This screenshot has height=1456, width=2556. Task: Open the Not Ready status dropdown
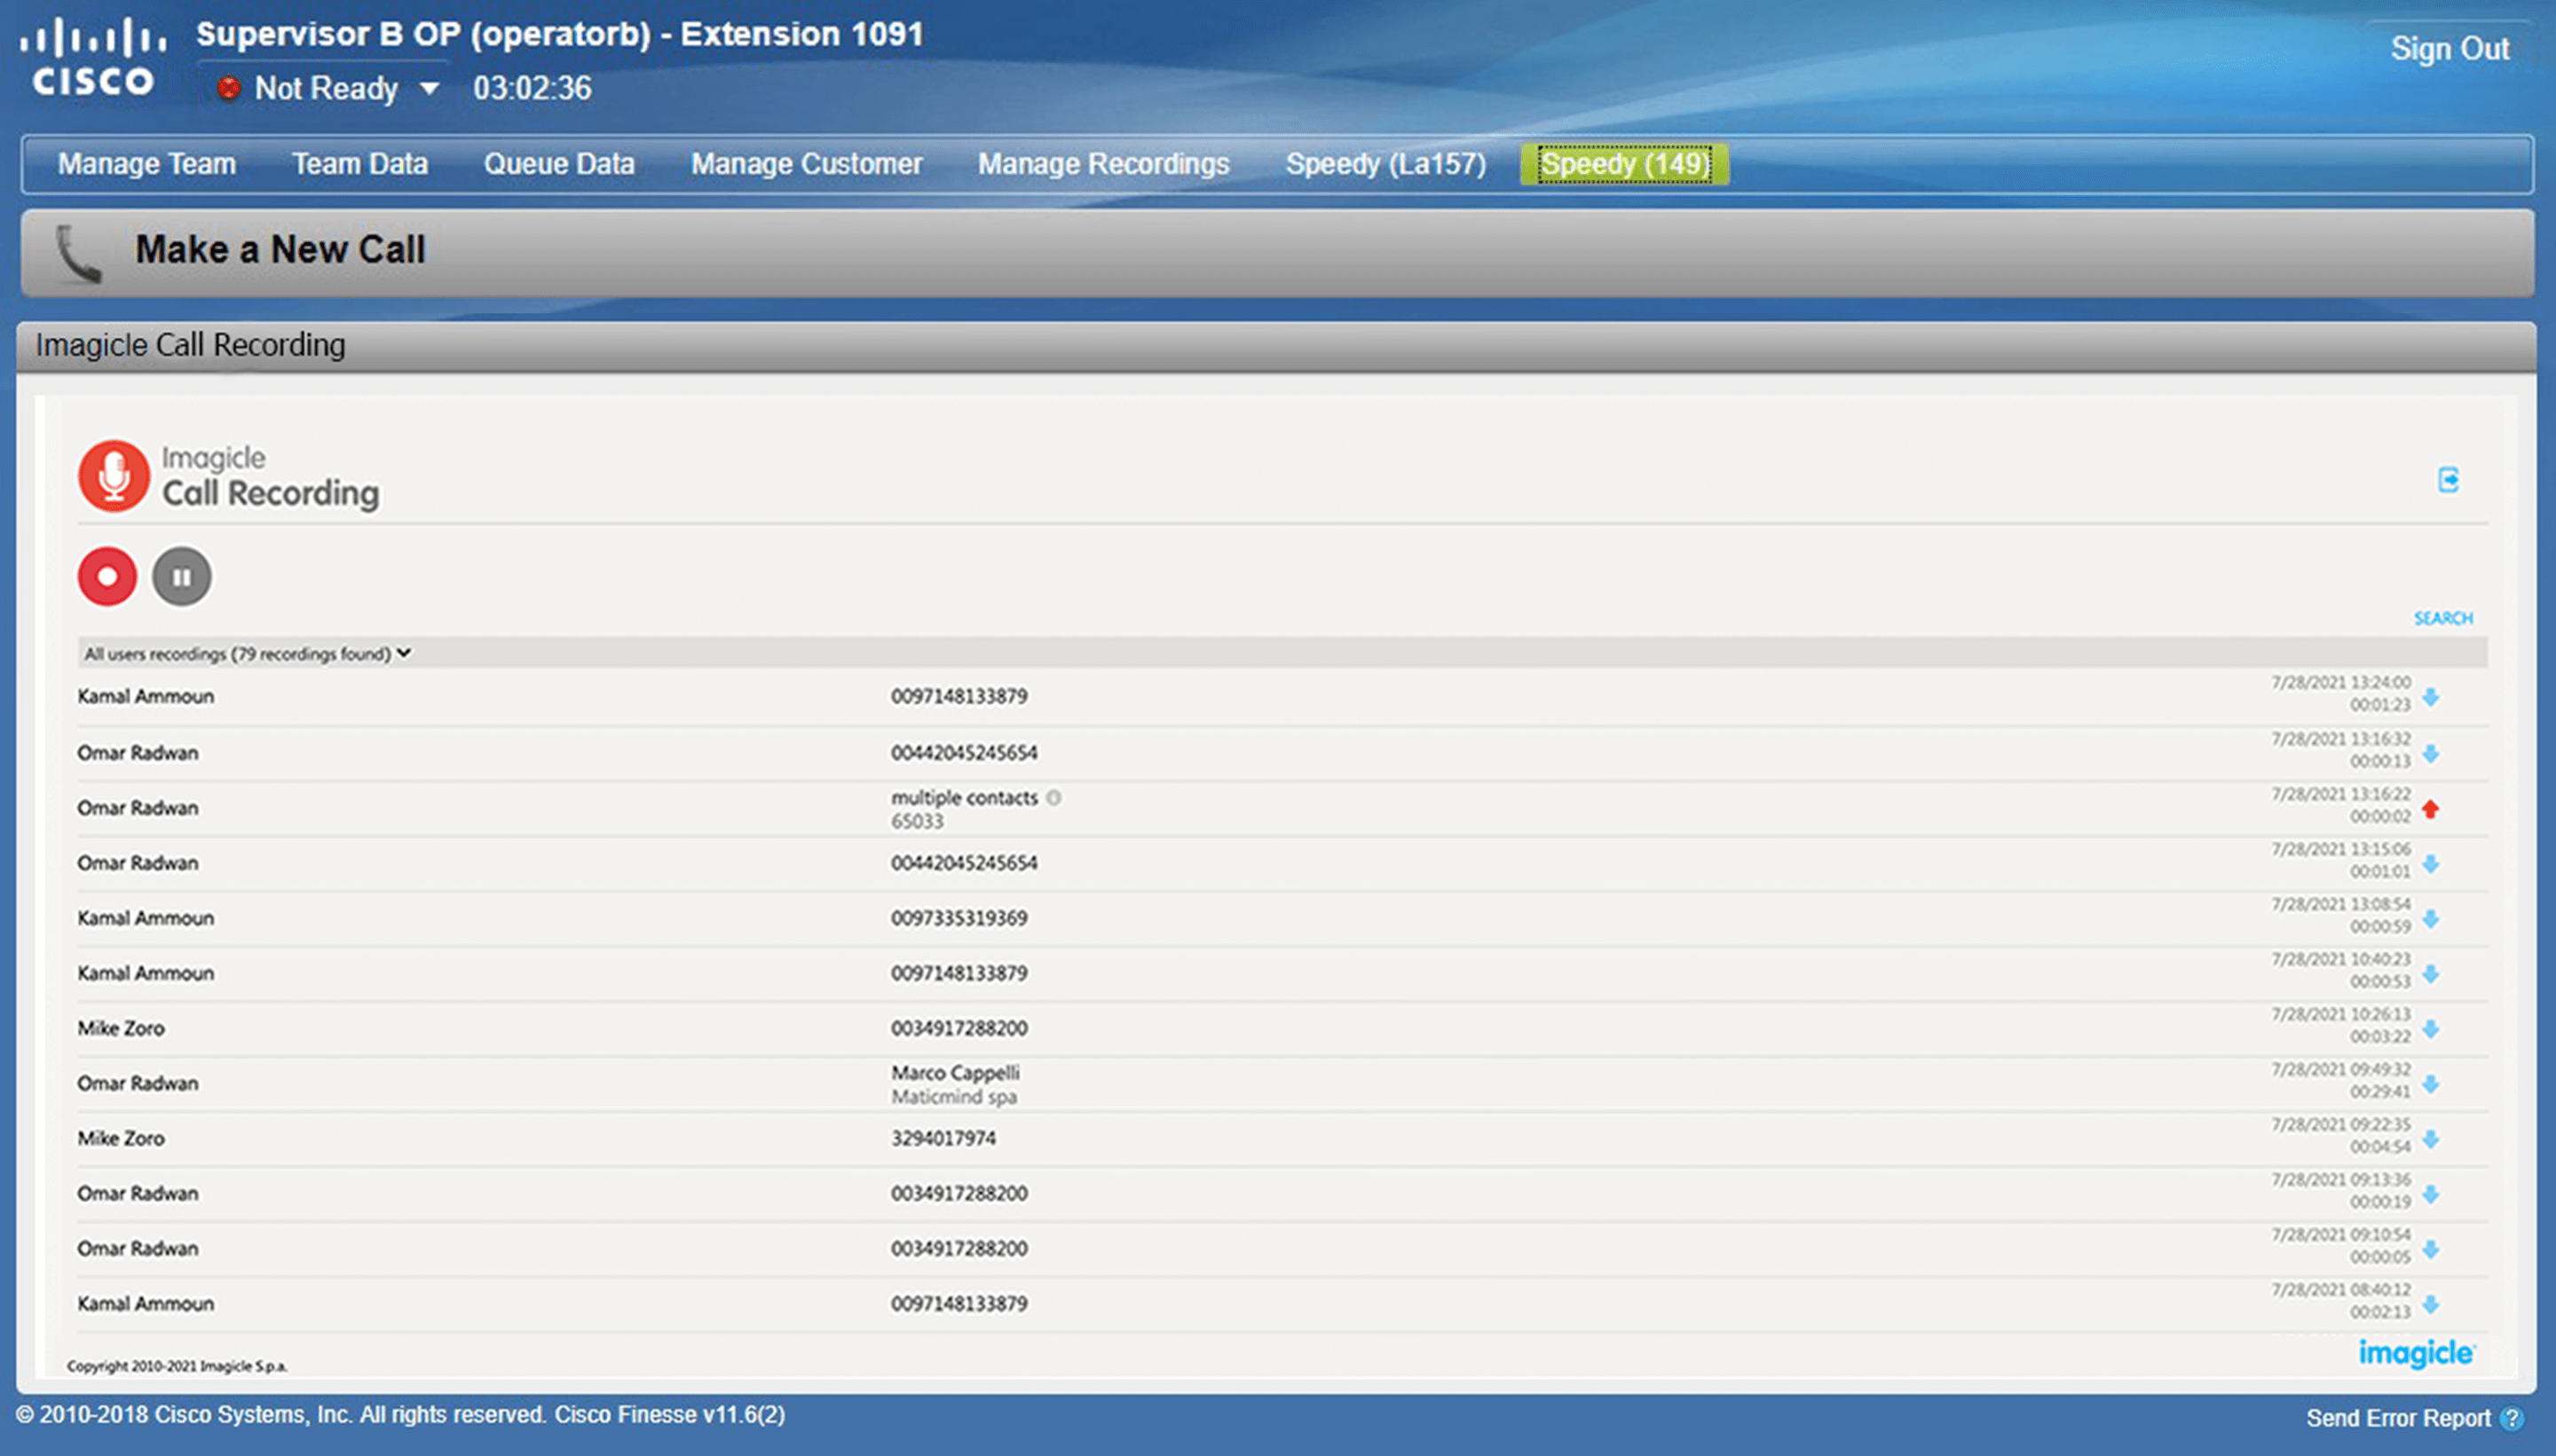click(x=429, y=88)
